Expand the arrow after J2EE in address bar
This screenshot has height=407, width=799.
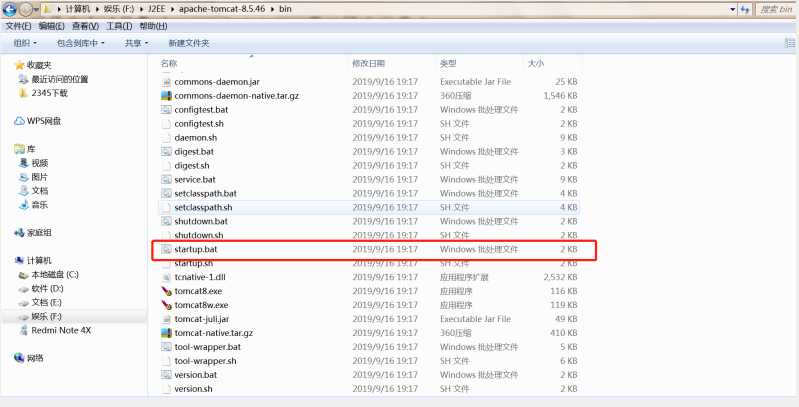(172, 9)
